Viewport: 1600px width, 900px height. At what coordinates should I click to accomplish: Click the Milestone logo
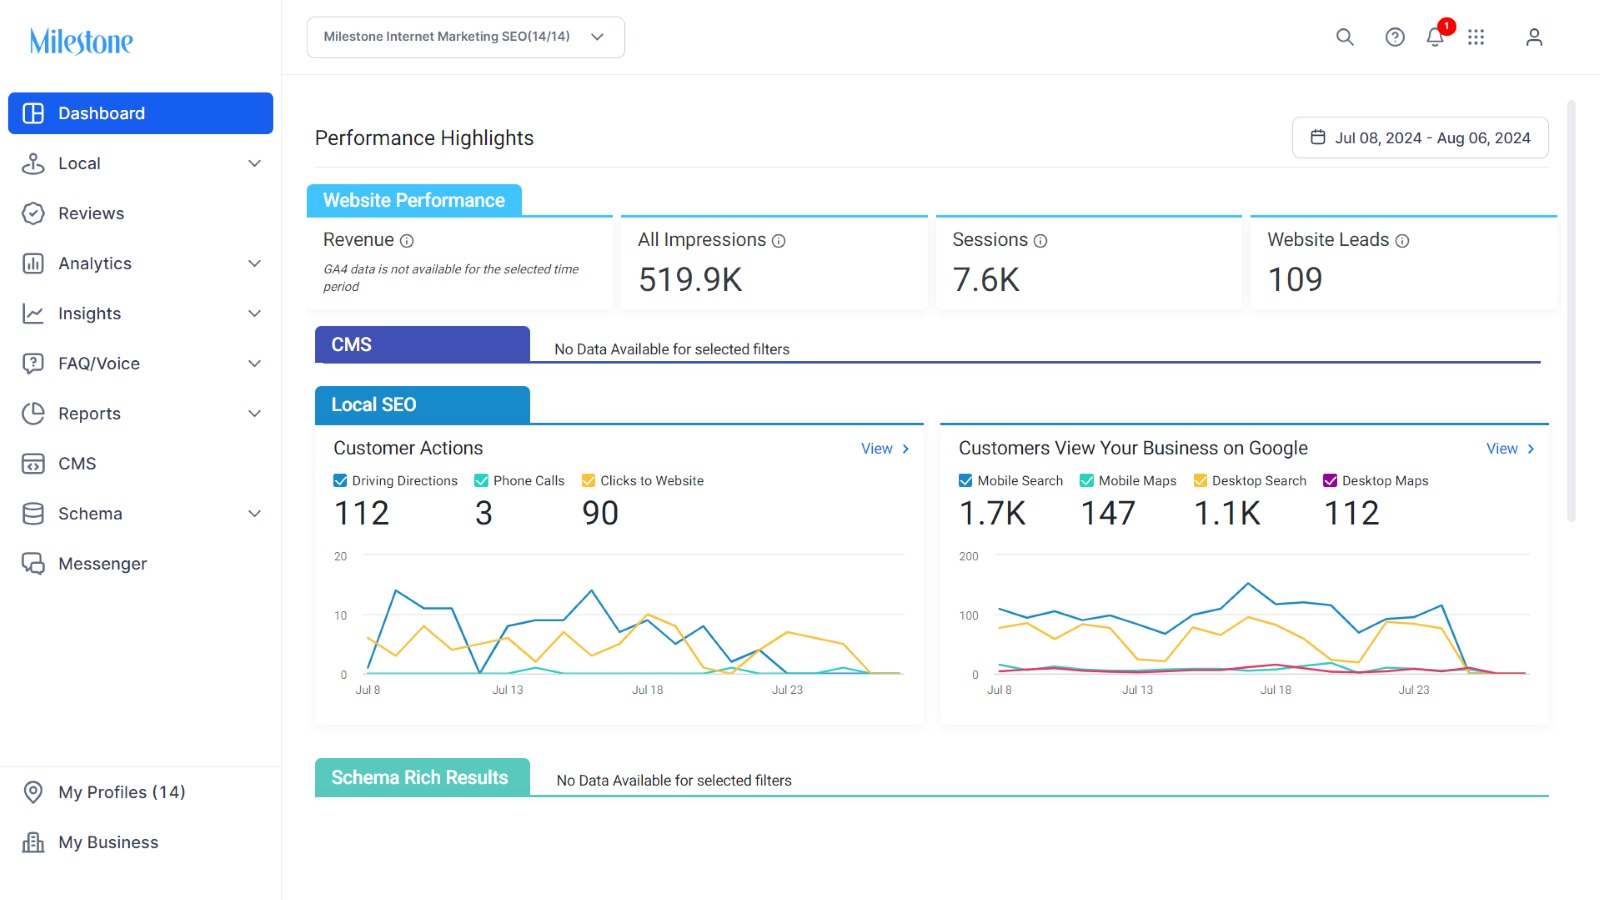point(81,41)
